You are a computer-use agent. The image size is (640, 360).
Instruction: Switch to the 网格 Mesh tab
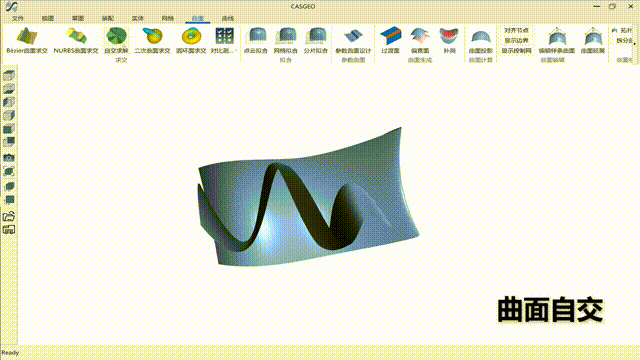168,18
